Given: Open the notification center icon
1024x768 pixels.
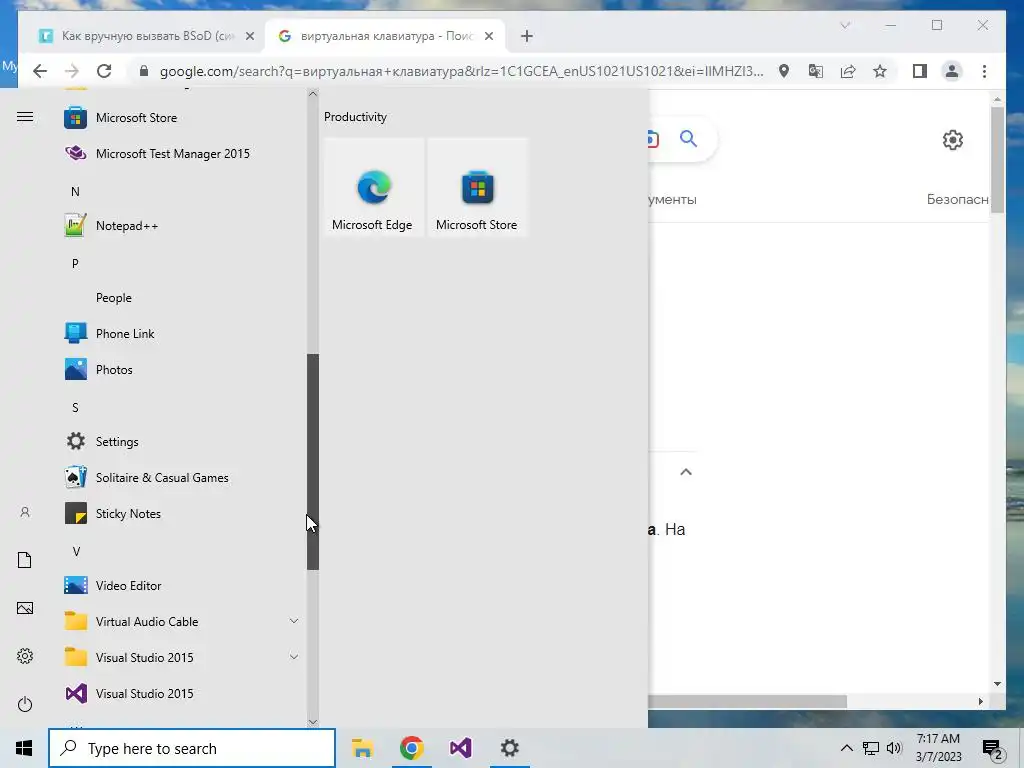Looking at the screenshot, I should tap(993, 749).
